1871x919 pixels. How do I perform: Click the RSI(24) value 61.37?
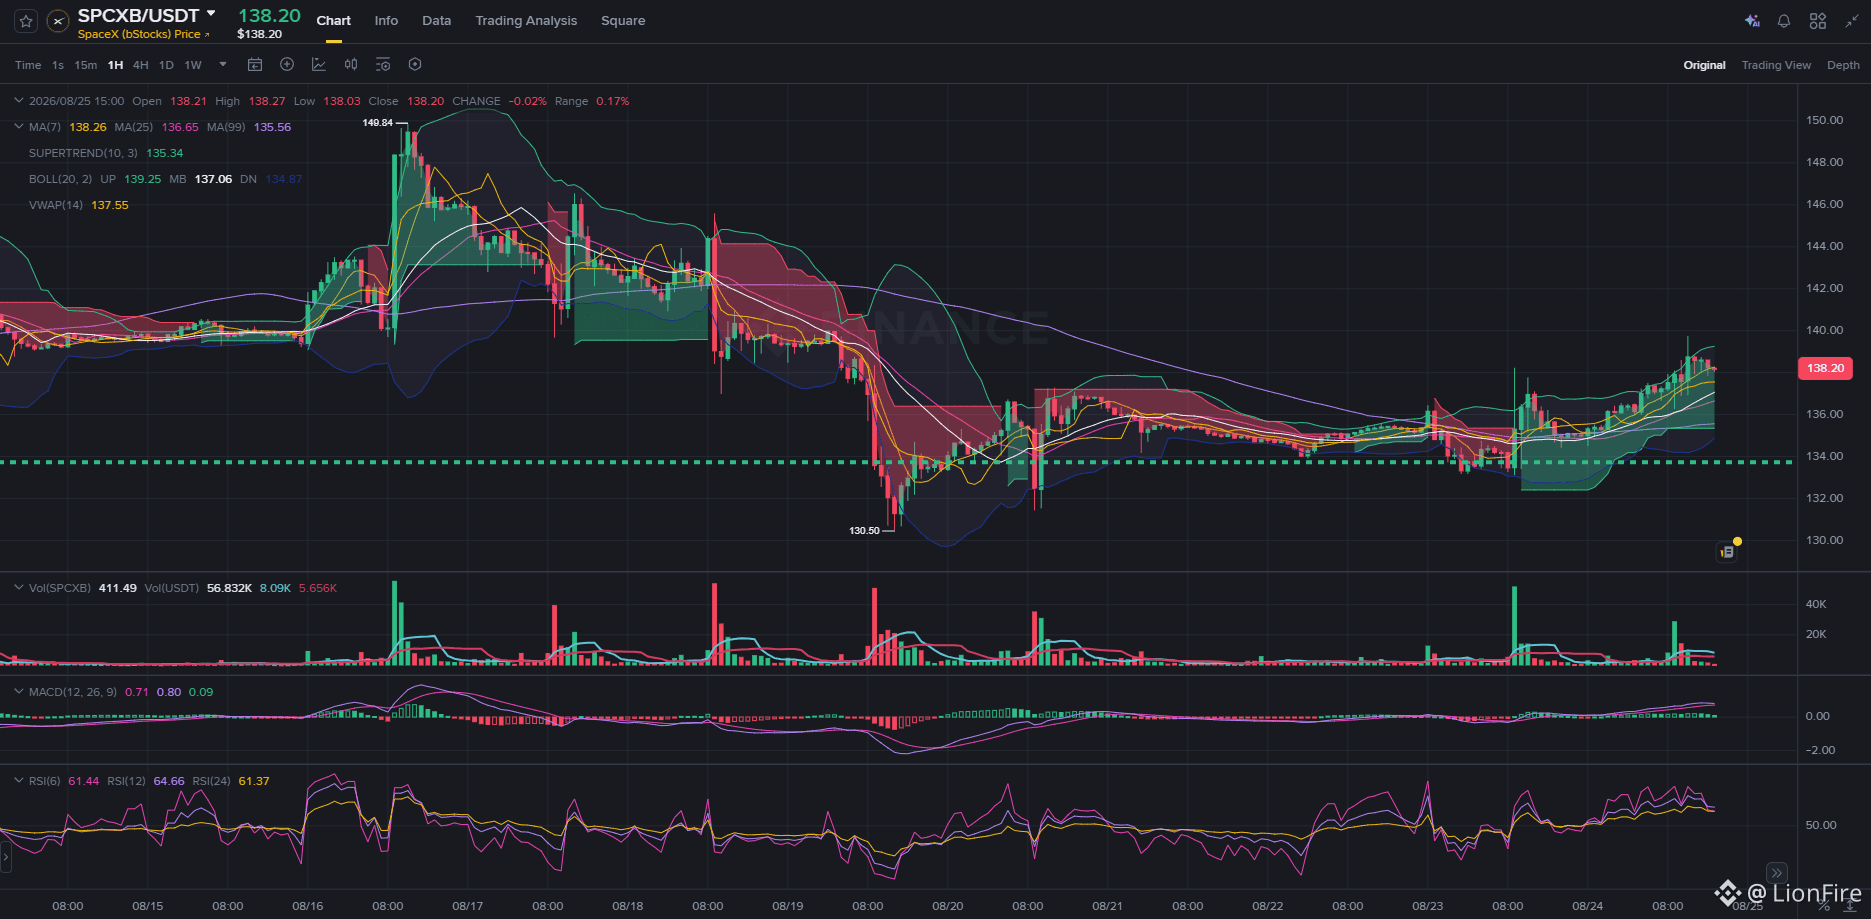[254, 781]
